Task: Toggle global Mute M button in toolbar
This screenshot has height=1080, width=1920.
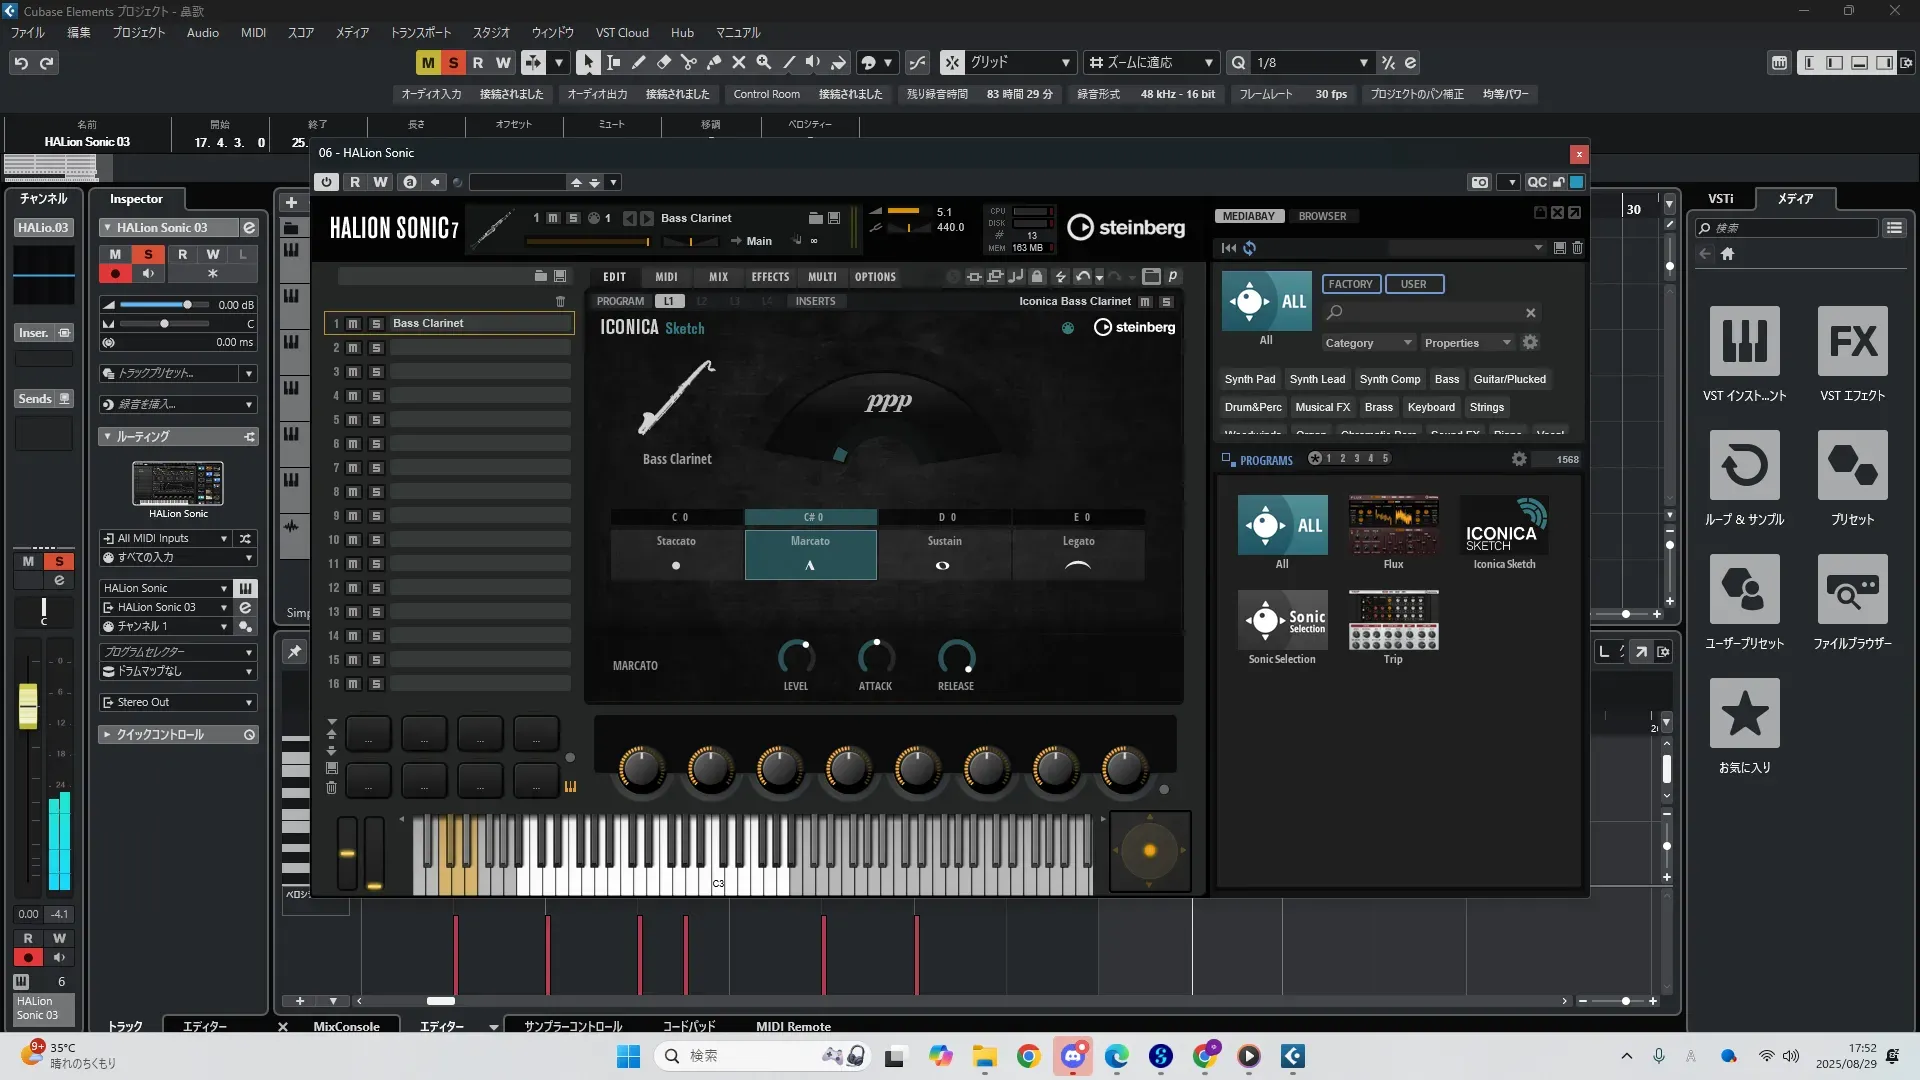Action: point(428,63)
